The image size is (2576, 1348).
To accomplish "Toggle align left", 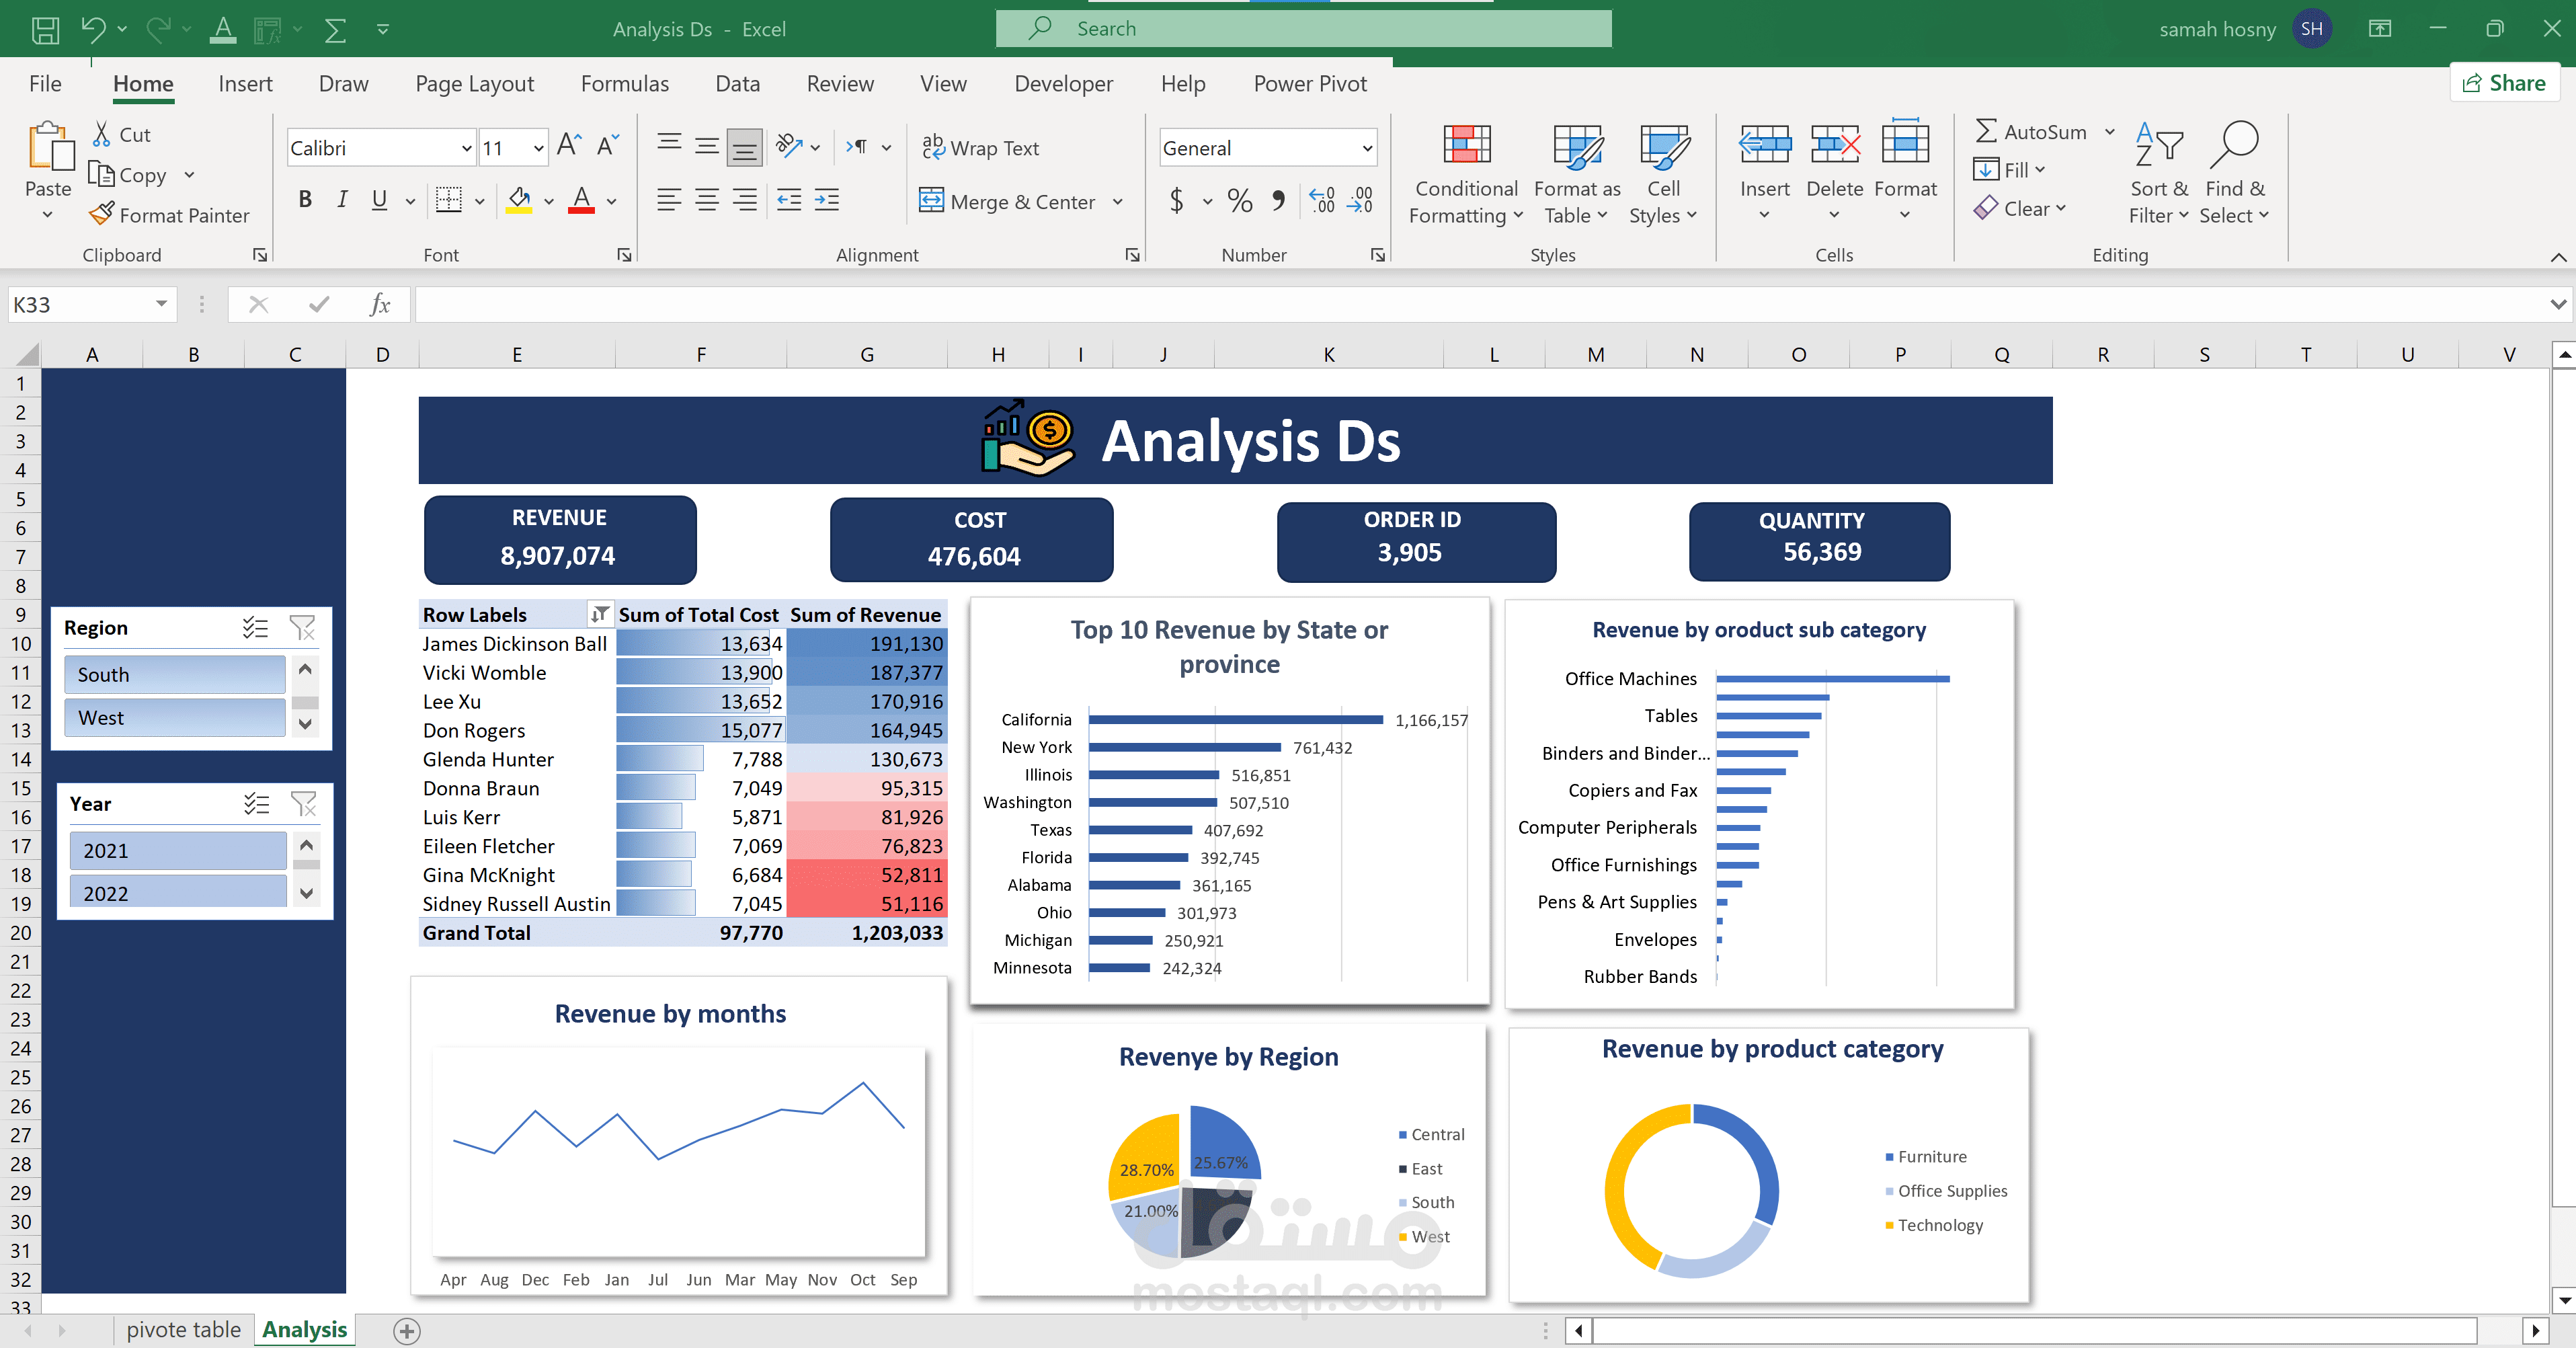I will (x=669, y=200).
